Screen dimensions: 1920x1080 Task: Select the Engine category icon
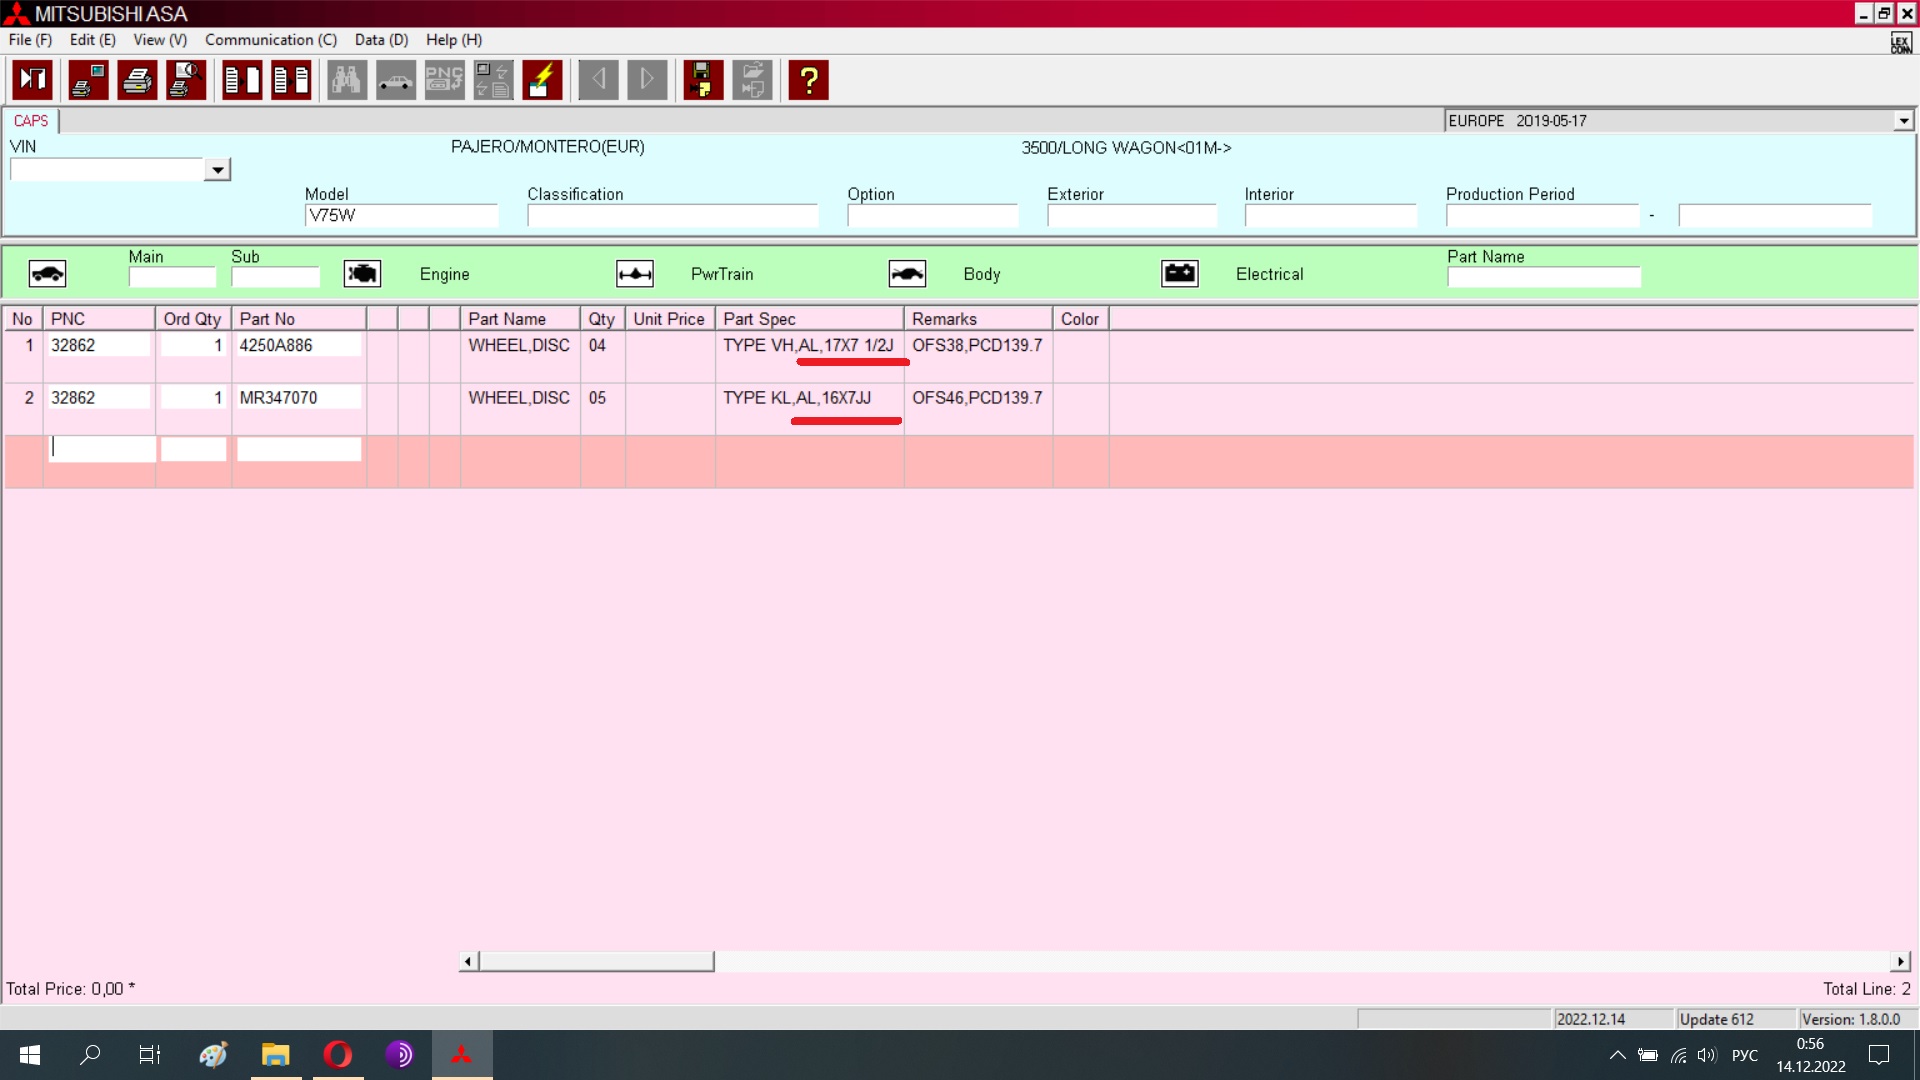(x=362, y=274)
